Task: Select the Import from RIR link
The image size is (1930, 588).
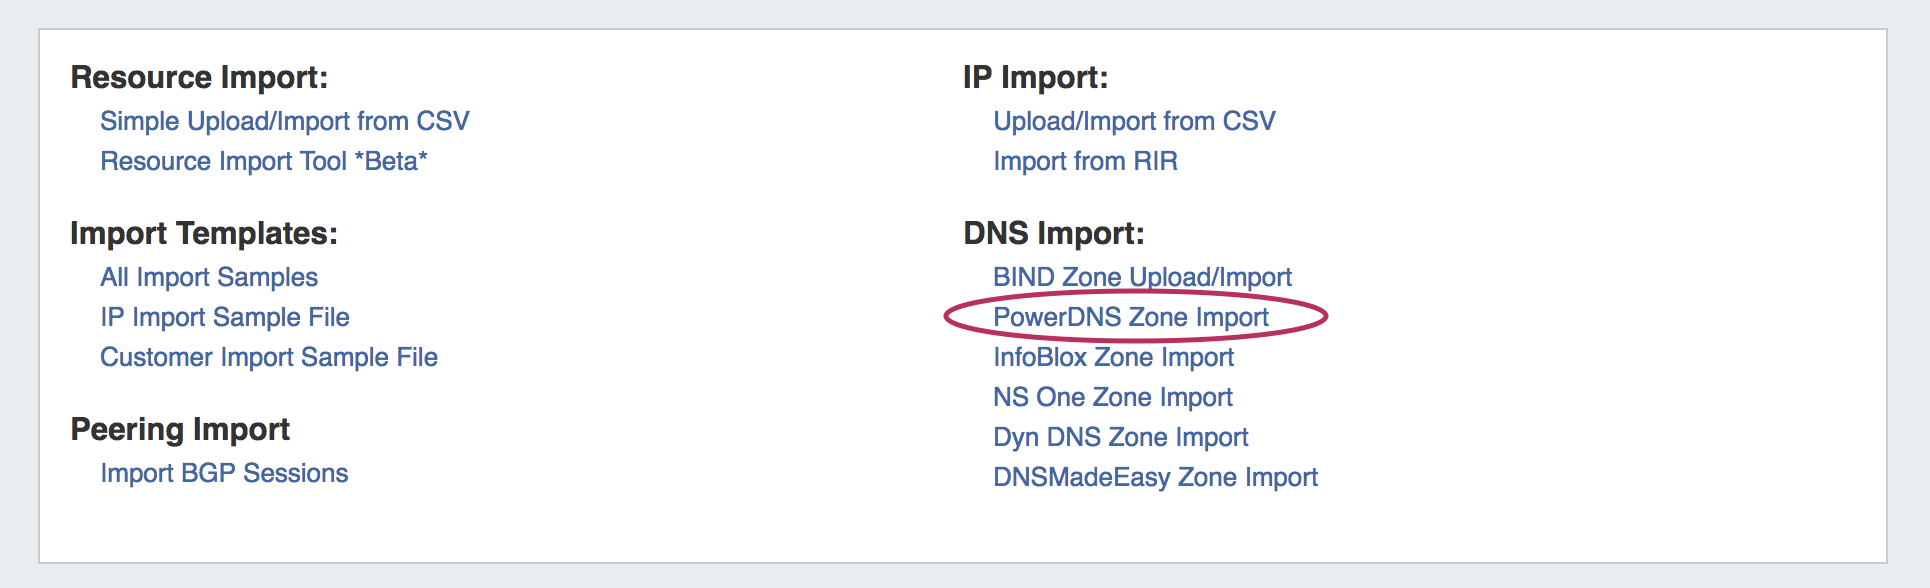Action: [x=1085, y=161]
